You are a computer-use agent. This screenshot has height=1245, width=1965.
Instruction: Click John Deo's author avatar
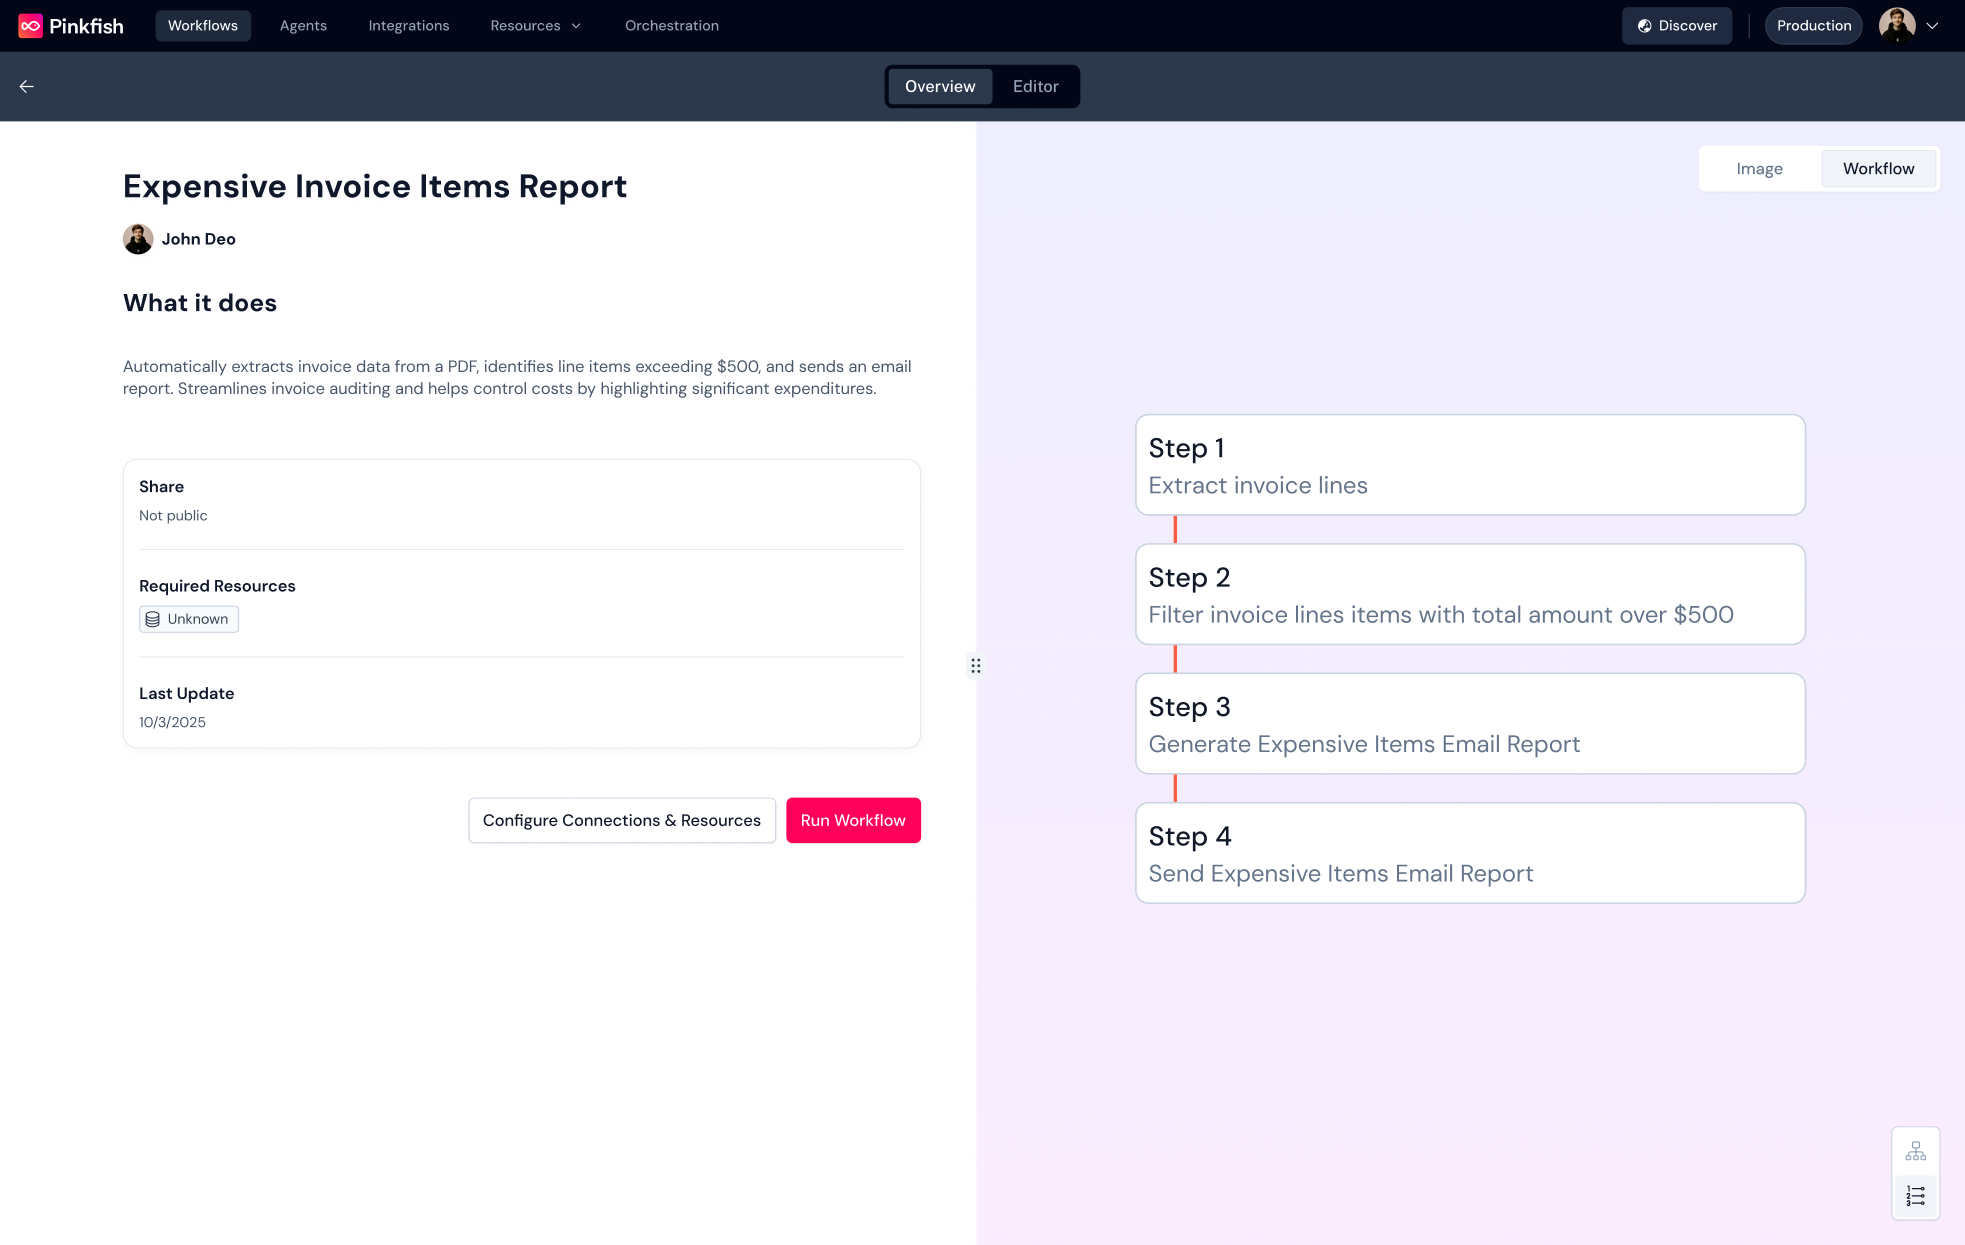[138, 239]
